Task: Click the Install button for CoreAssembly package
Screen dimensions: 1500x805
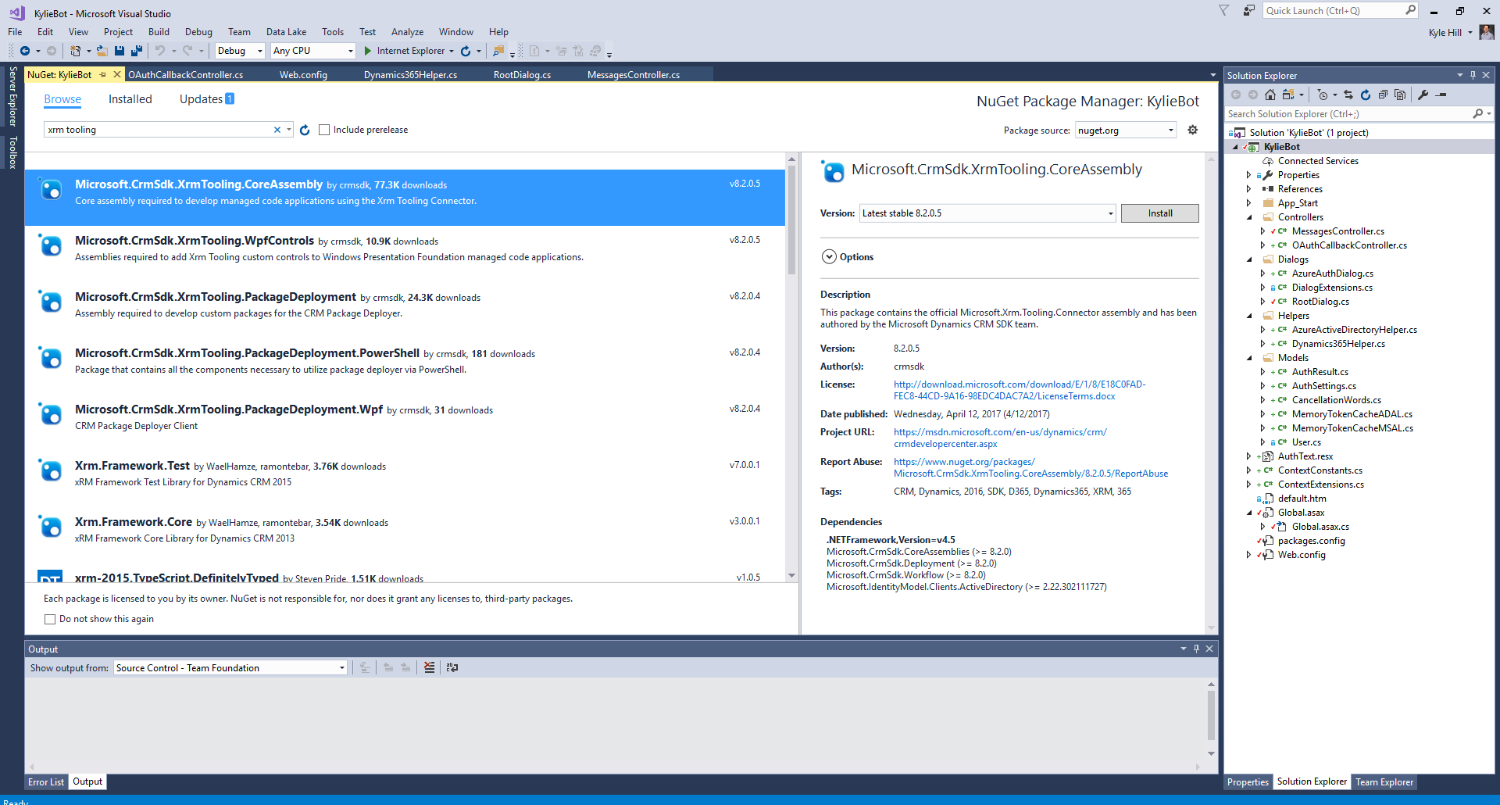Action: click(1159, 213)
